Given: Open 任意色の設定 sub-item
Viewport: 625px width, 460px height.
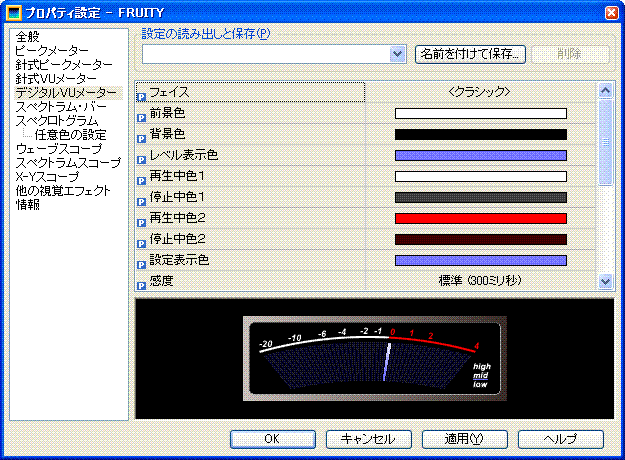Looking at the screenshot, I should coord(70,135).
